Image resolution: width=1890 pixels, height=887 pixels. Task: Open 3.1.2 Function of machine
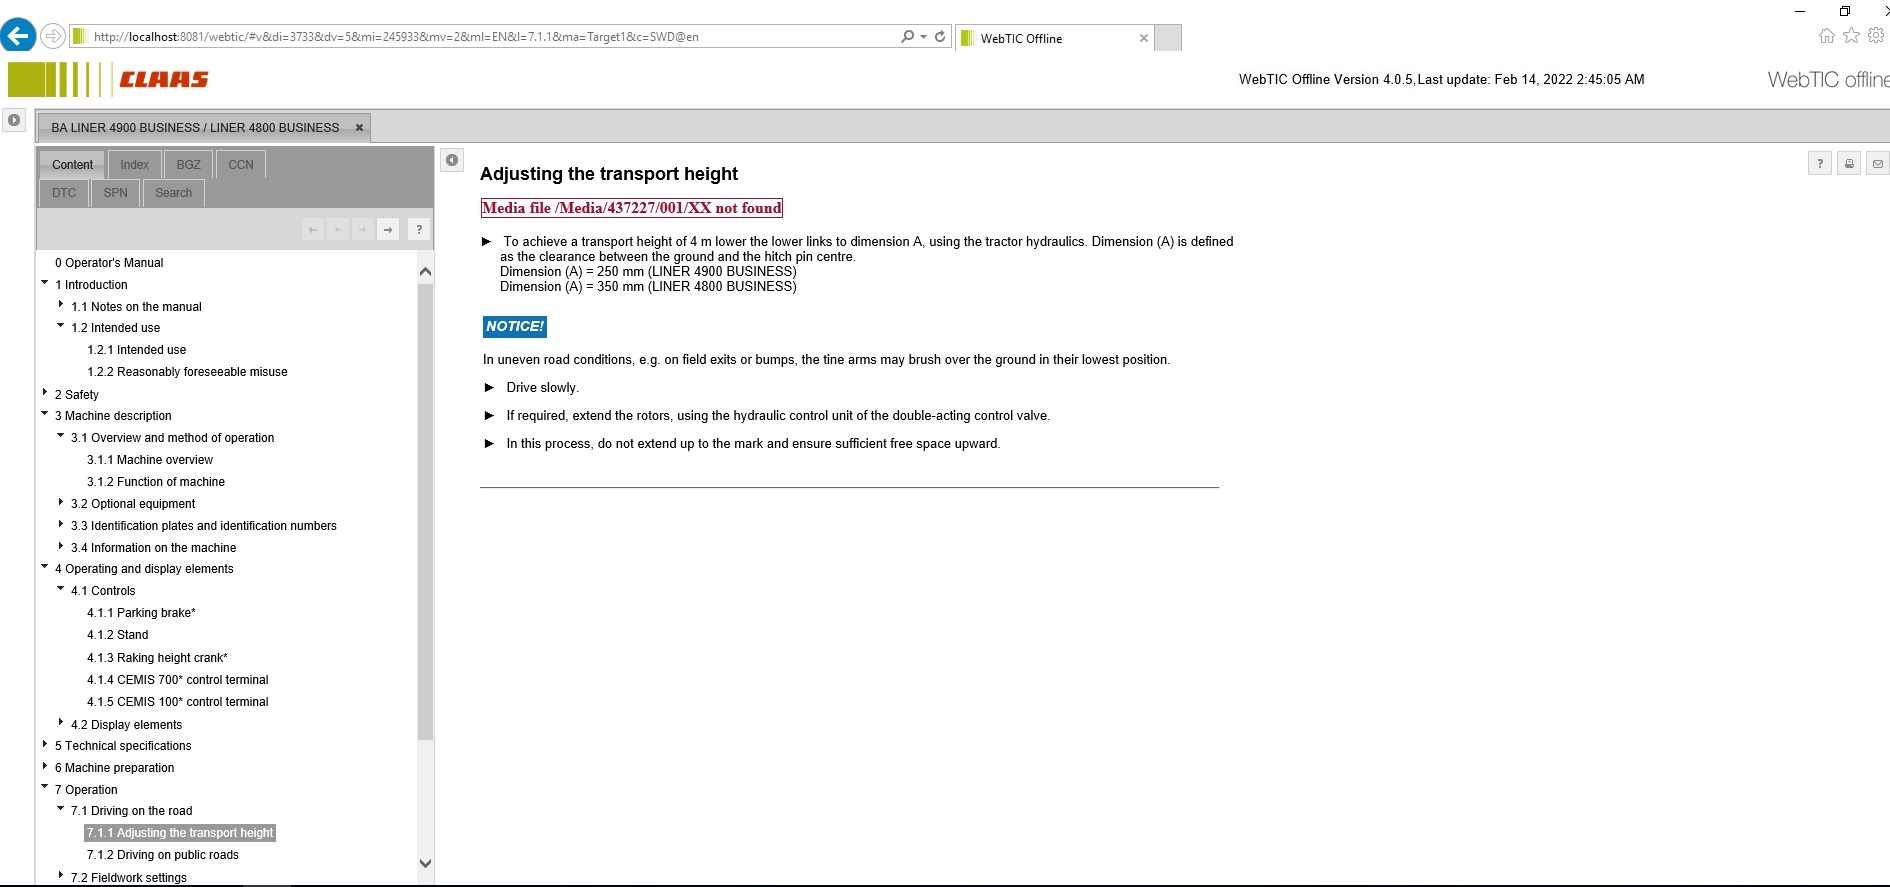point(156,482)
